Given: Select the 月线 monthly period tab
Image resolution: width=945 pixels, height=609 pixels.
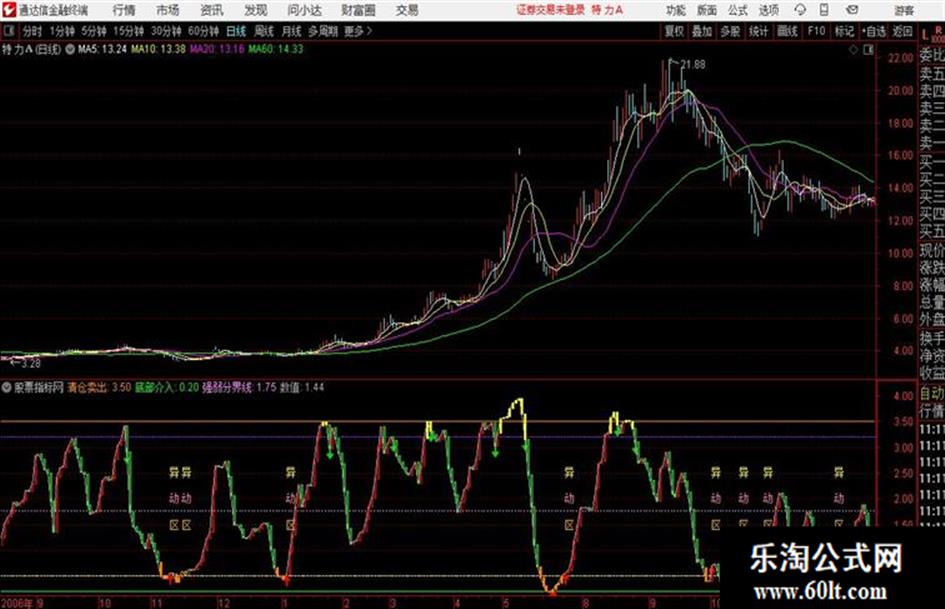Looking at the screenshot, I should [292, 31].
